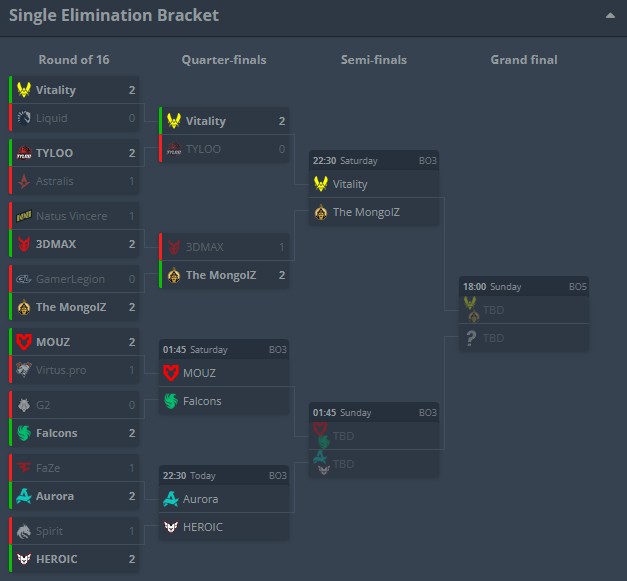Viewport: 627px width, 581px height.
Task: Open the Liquid team link
Action: (x=52, y=118)
